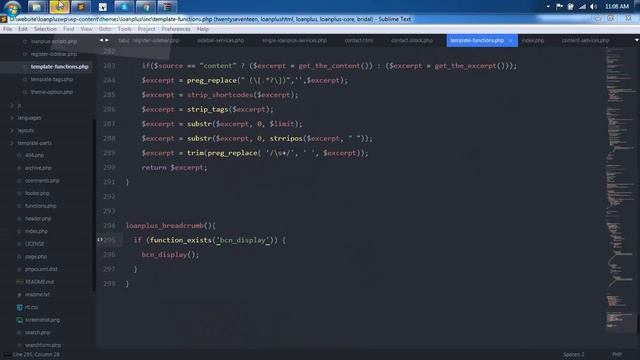640x360 pixels.
Task: Click the 11:08 AM clock
Action: coord(617,7)
